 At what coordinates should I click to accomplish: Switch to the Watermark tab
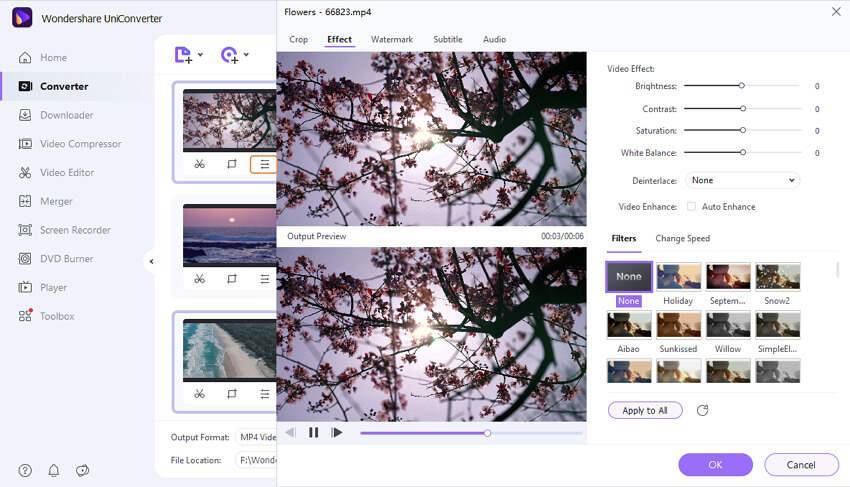tap(391, 40)
